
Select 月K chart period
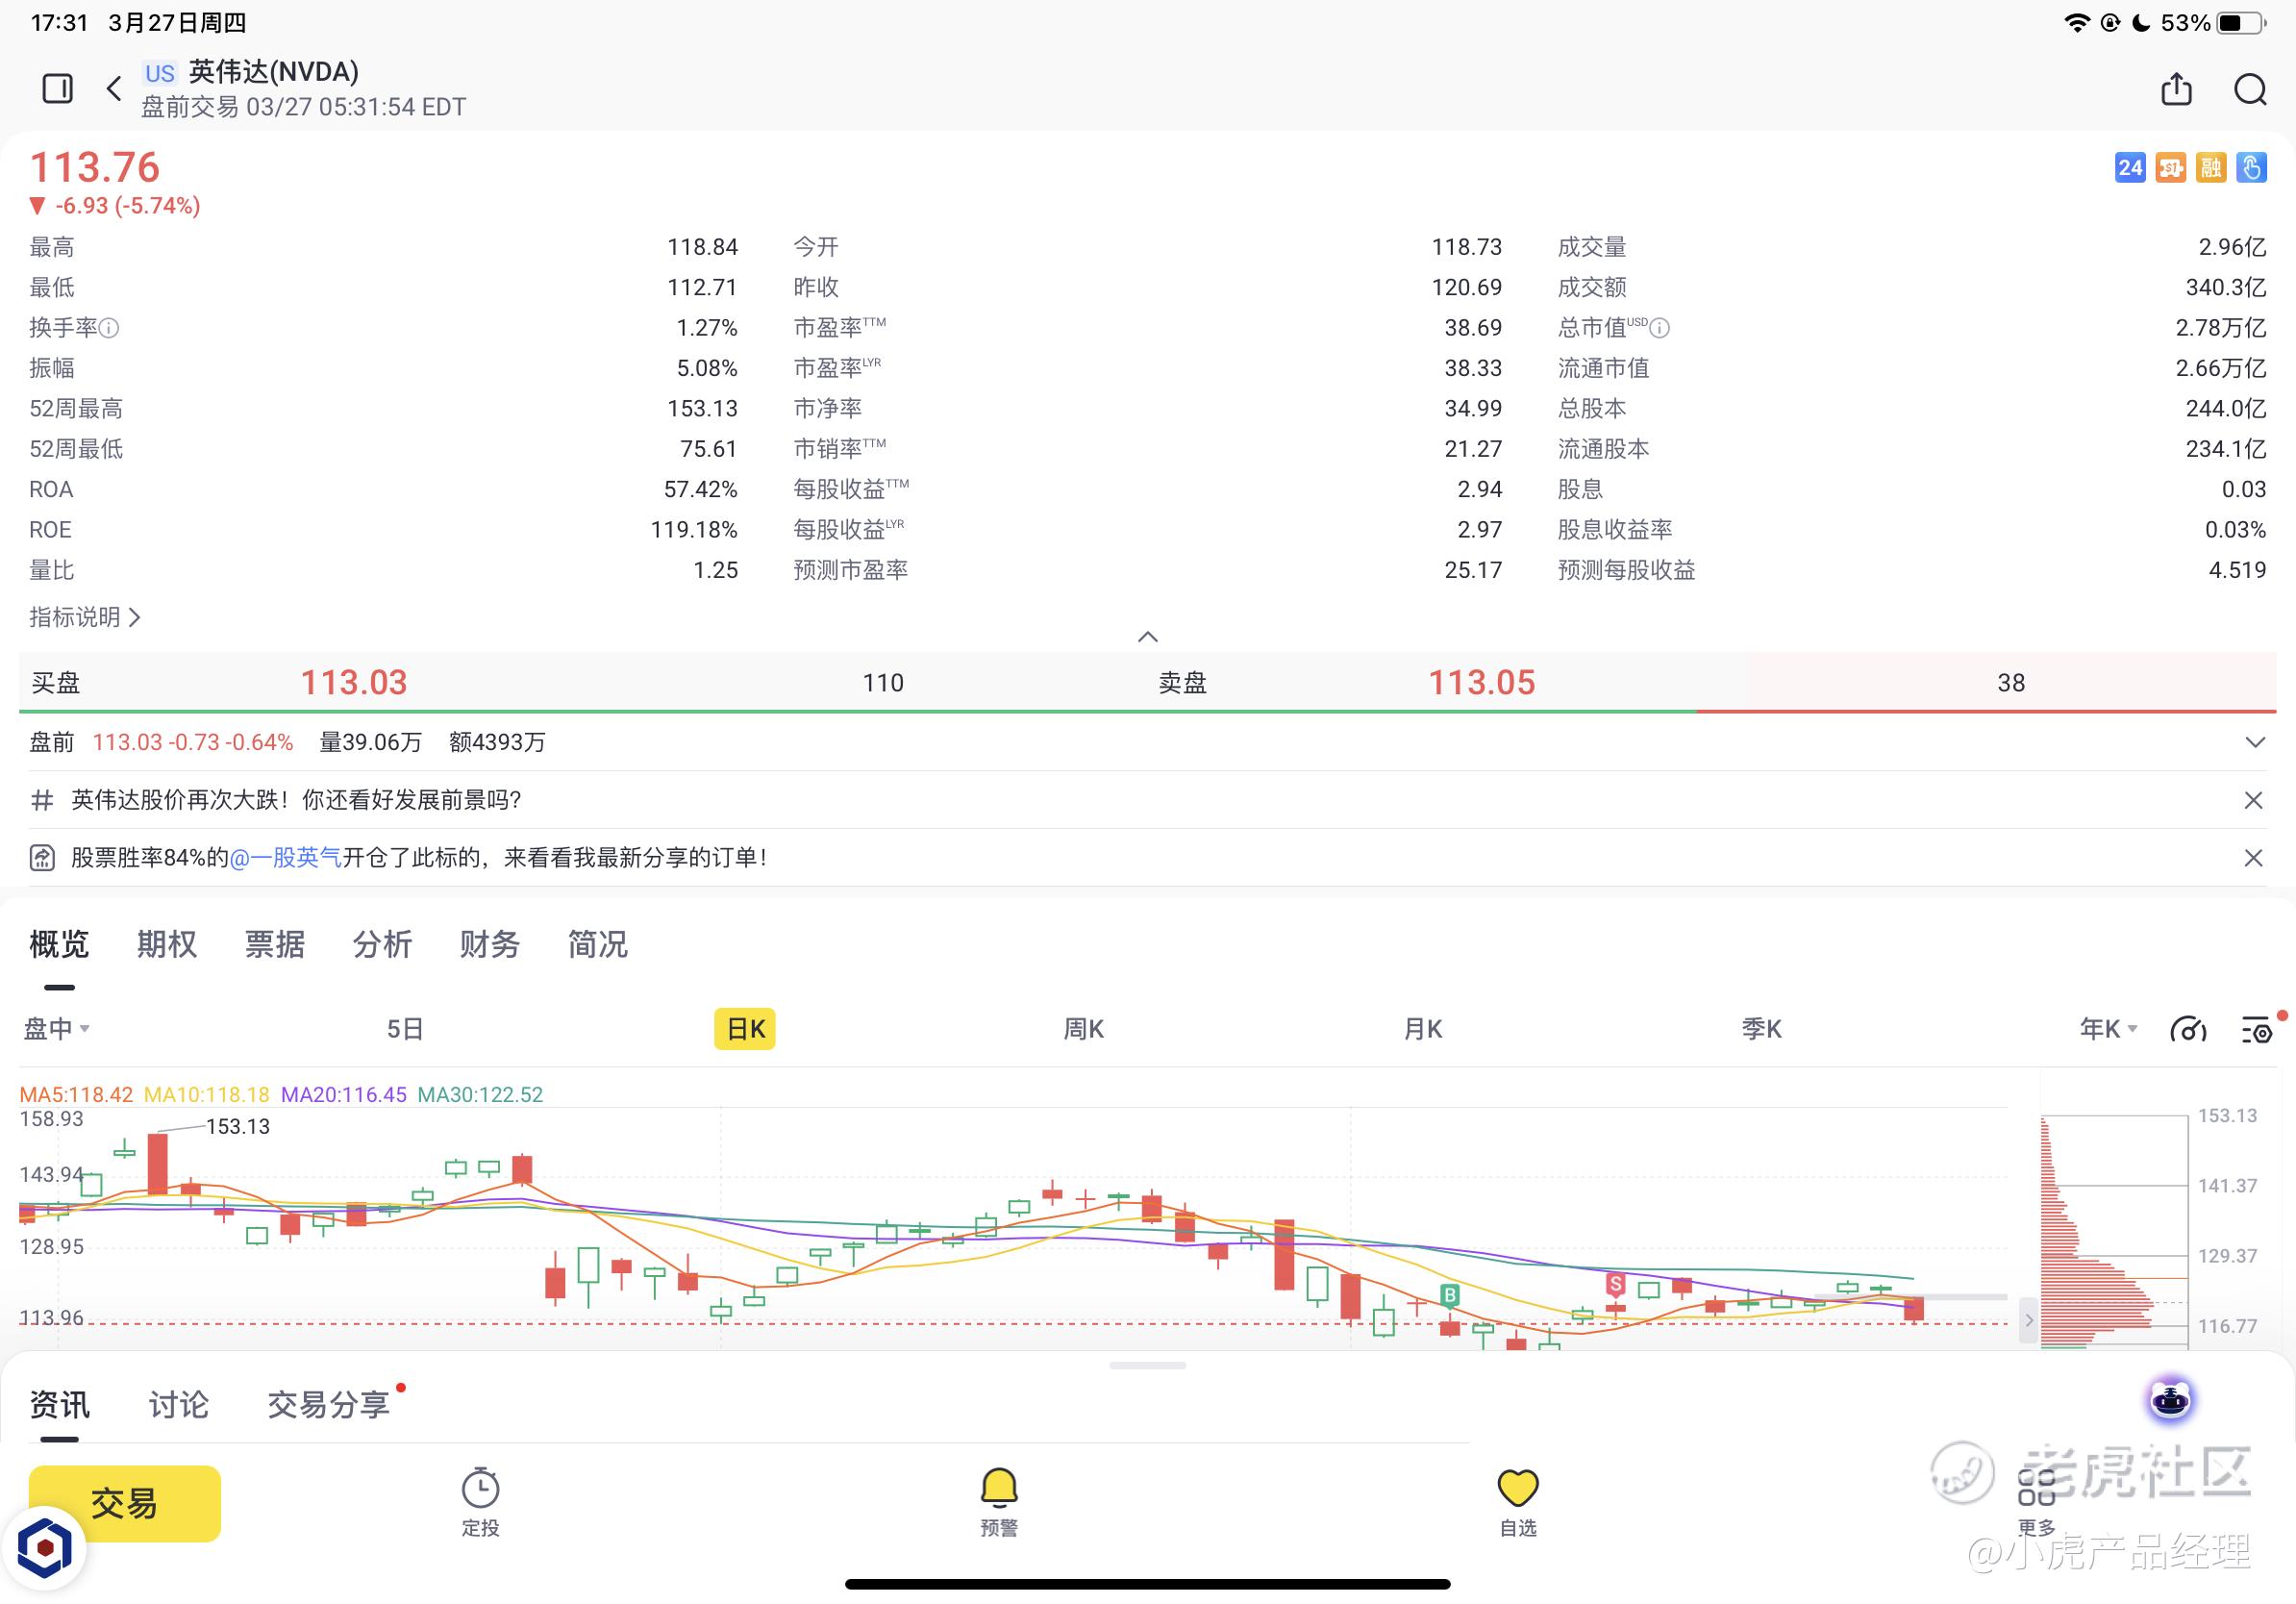[1423, 1029]
